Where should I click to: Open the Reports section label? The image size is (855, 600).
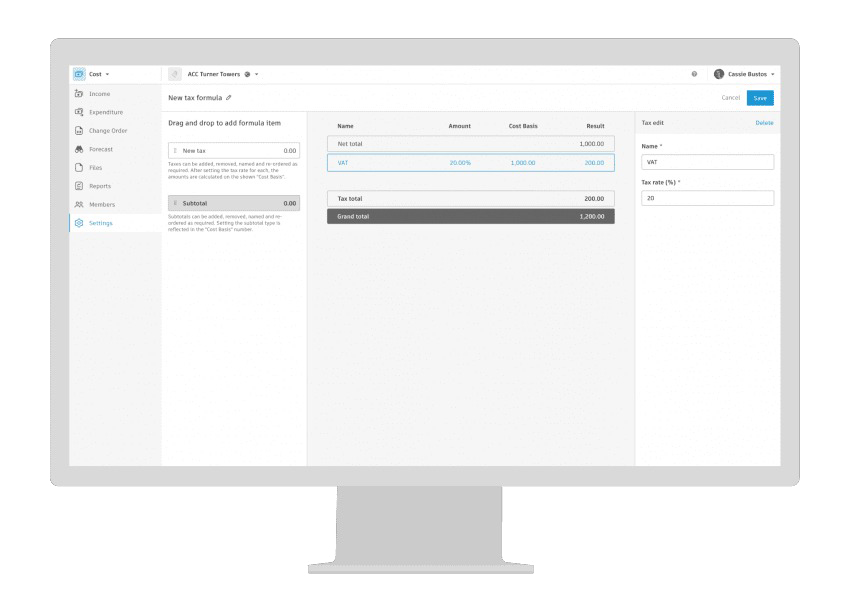(100, 186)
